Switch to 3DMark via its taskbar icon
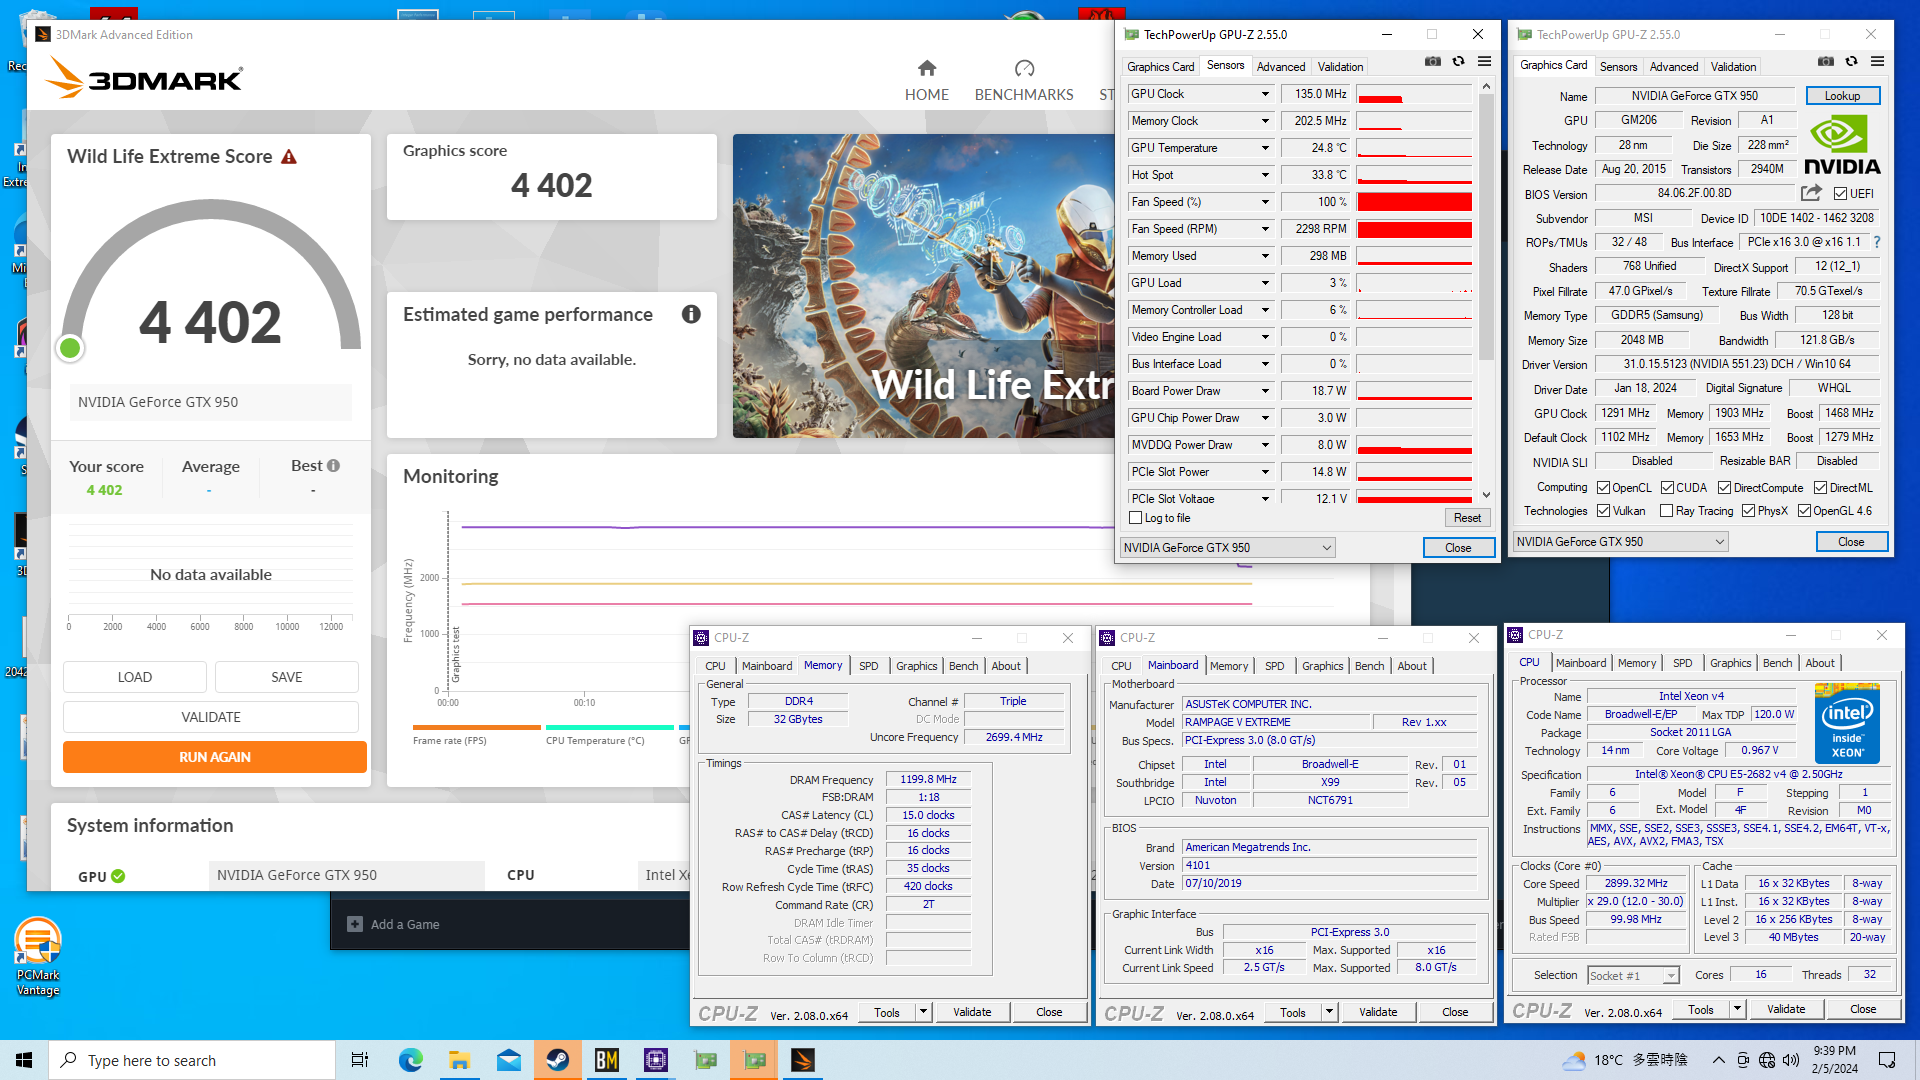This screenshot has height=1080, width=1920. click(803, 1060)
